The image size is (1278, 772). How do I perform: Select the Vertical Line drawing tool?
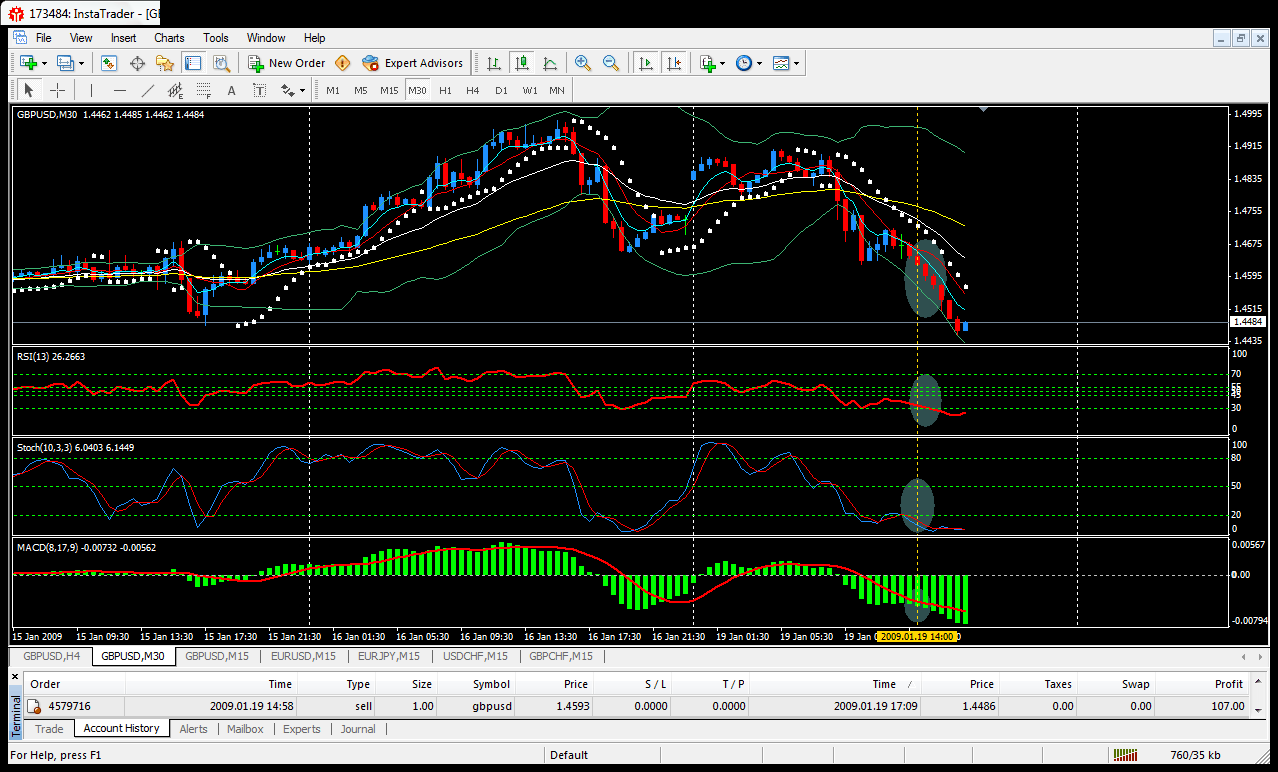coord(91,90)
